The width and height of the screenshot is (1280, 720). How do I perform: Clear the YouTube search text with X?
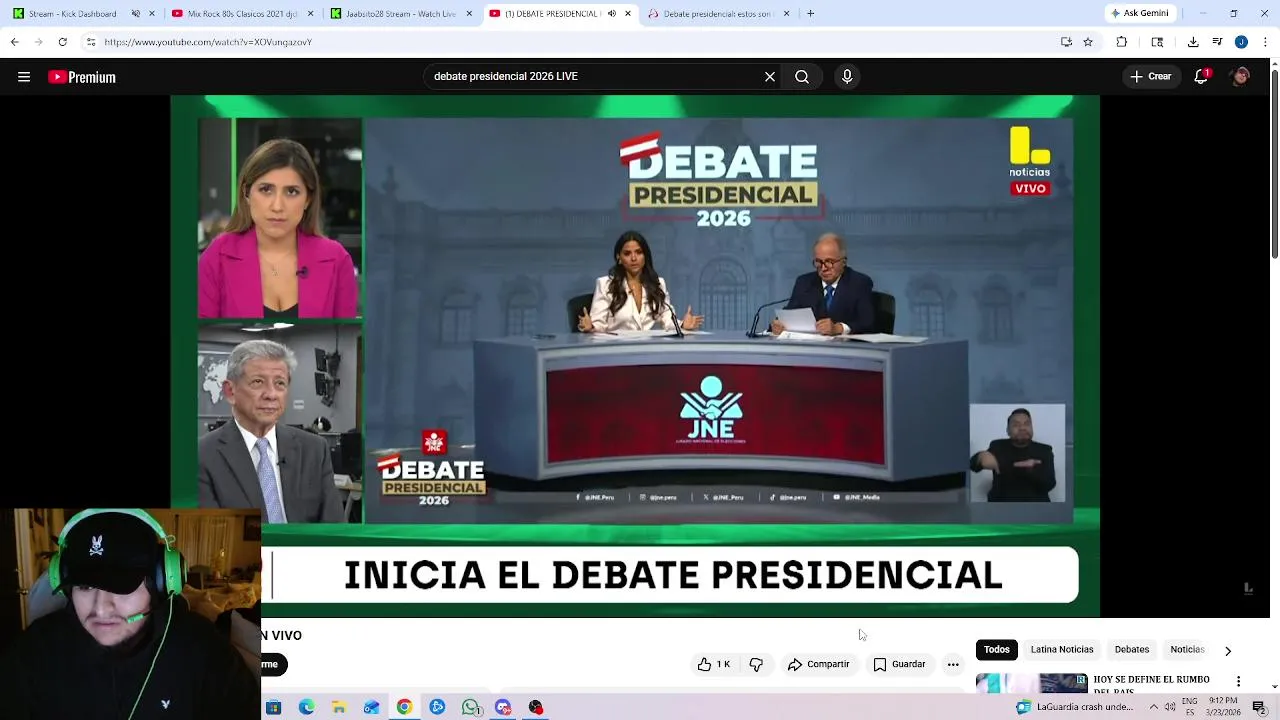(x=770, y=77)
